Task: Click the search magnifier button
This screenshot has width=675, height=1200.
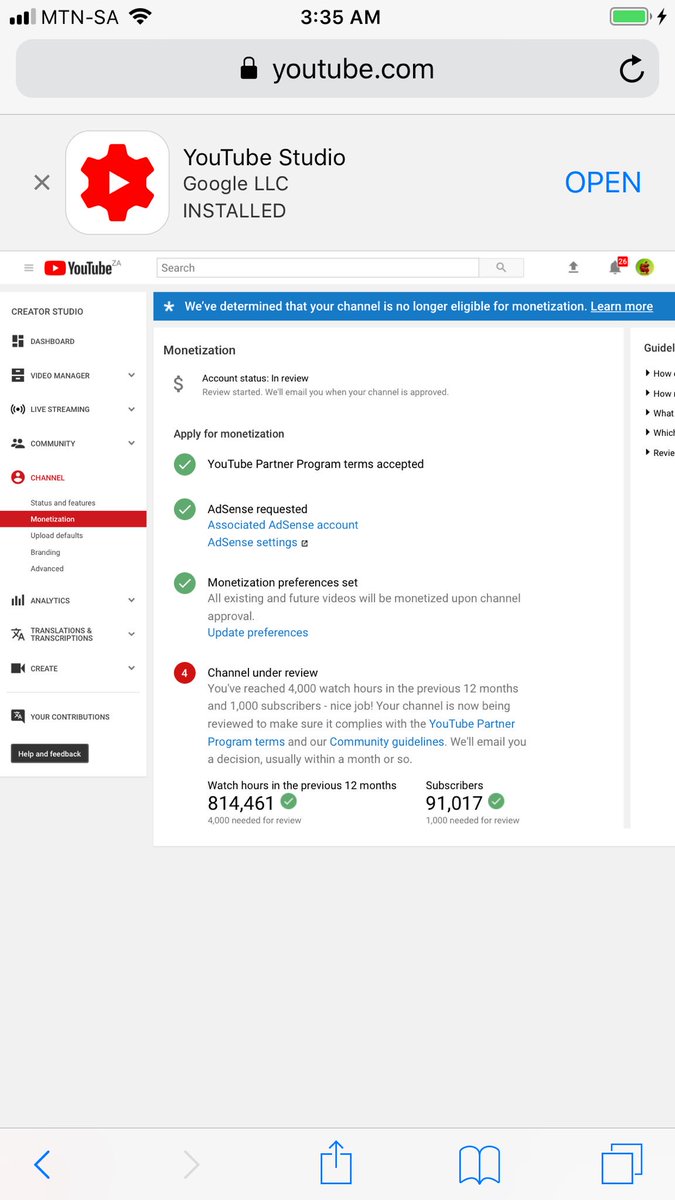Action: pos(501,268)
